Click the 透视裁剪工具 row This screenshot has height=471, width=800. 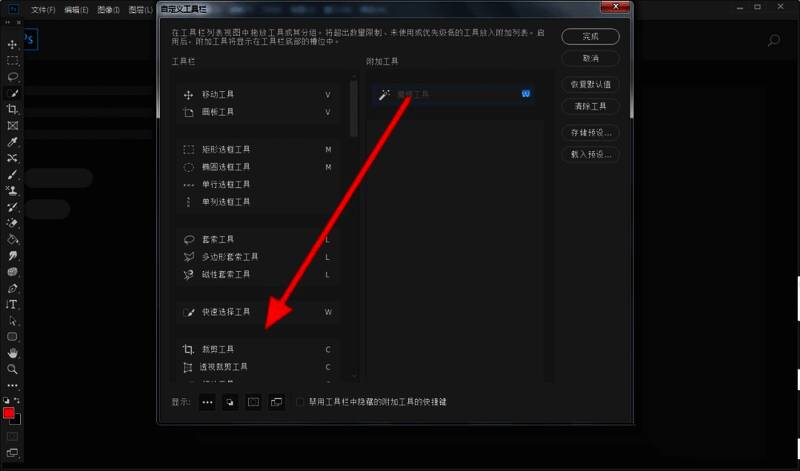click(x=257, y=367)
